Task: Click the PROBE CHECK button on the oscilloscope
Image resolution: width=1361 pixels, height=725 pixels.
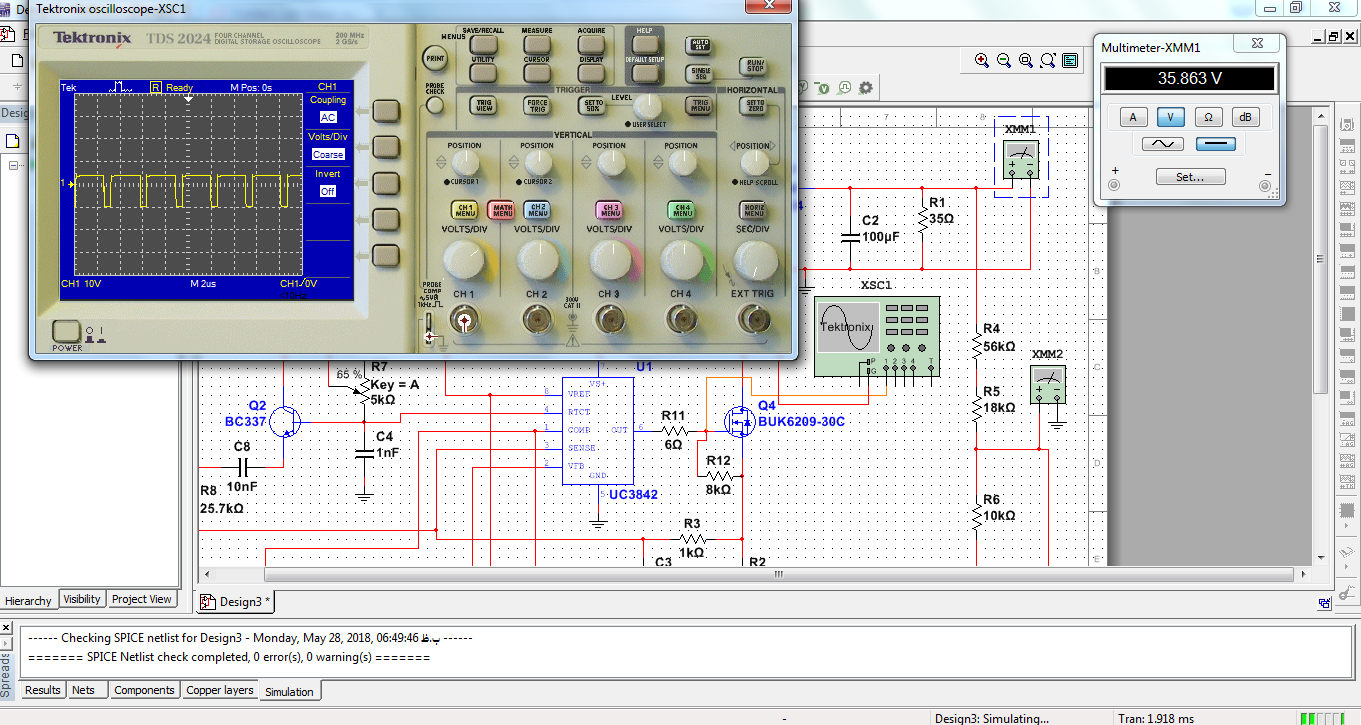Action: (x=435, y=103)
